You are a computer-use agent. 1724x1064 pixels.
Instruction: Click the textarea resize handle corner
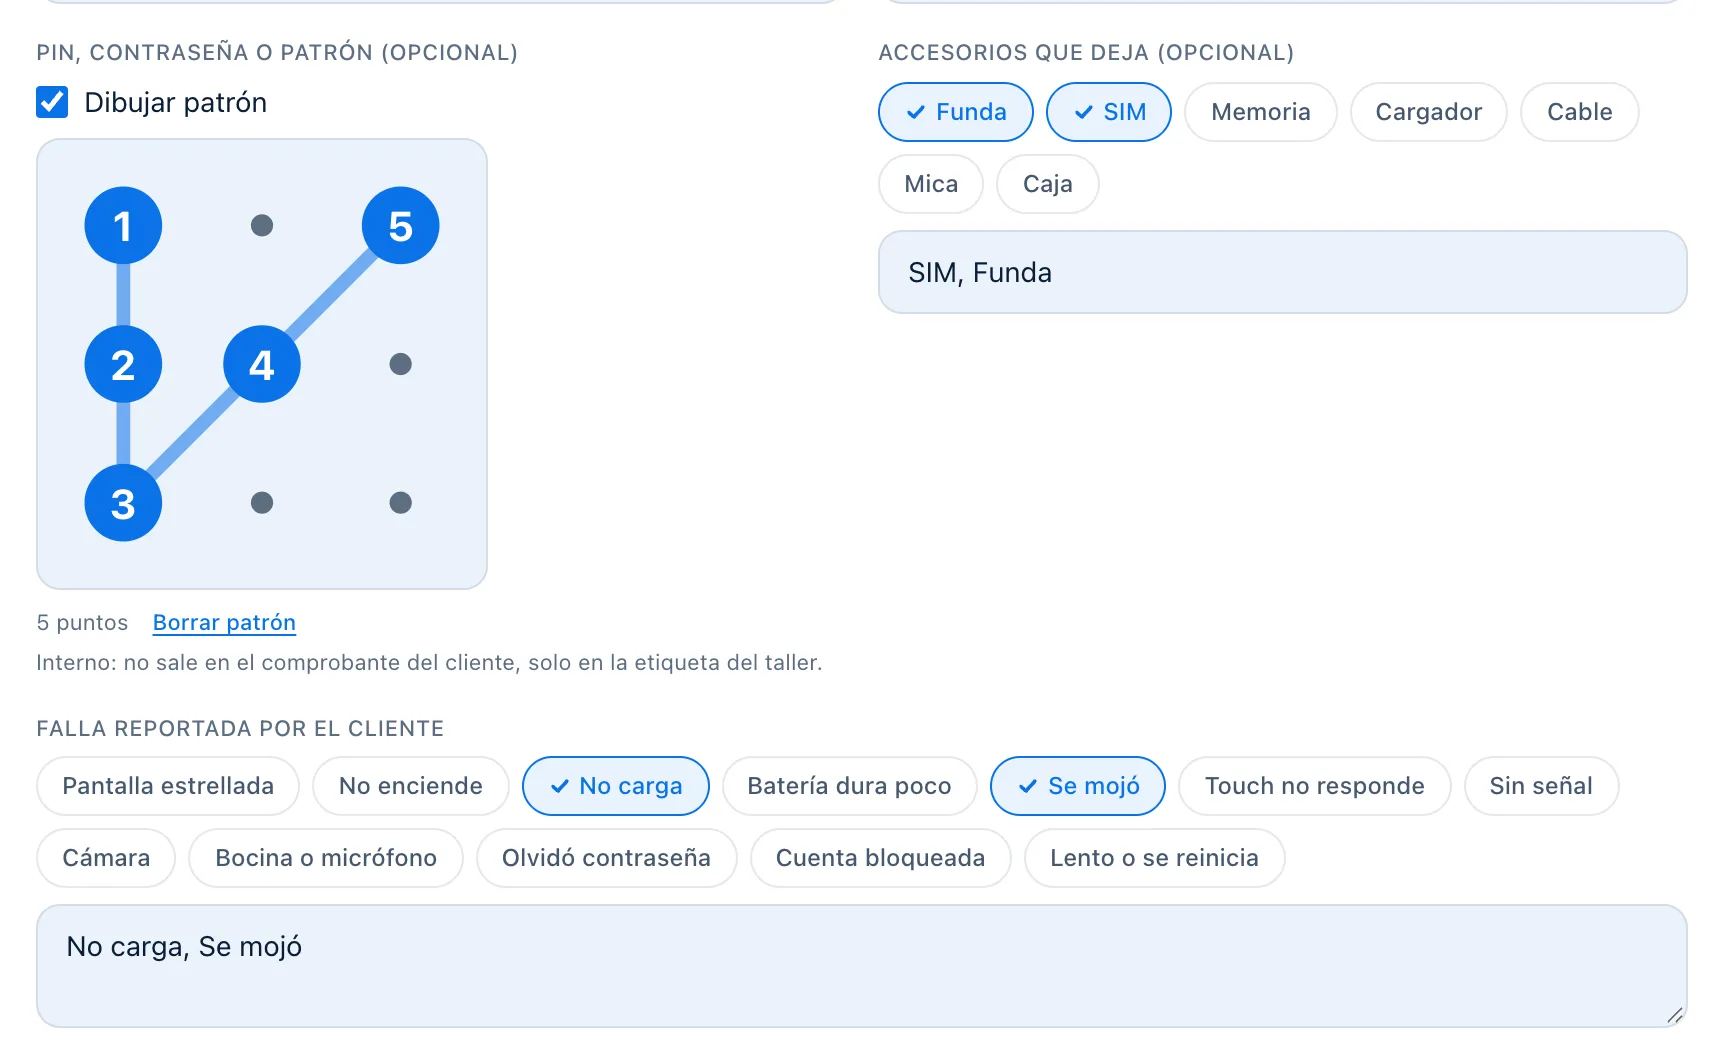[x=1675, y=1015]
